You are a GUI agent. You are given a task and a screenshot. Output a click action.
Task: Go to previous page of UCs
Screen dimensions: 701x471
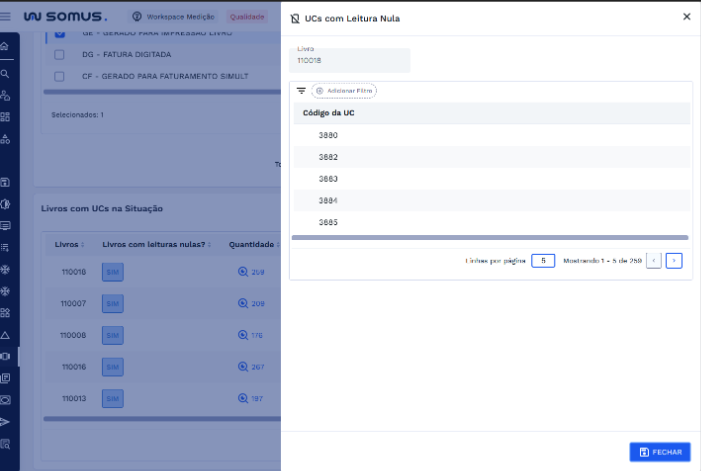(654, 261)
